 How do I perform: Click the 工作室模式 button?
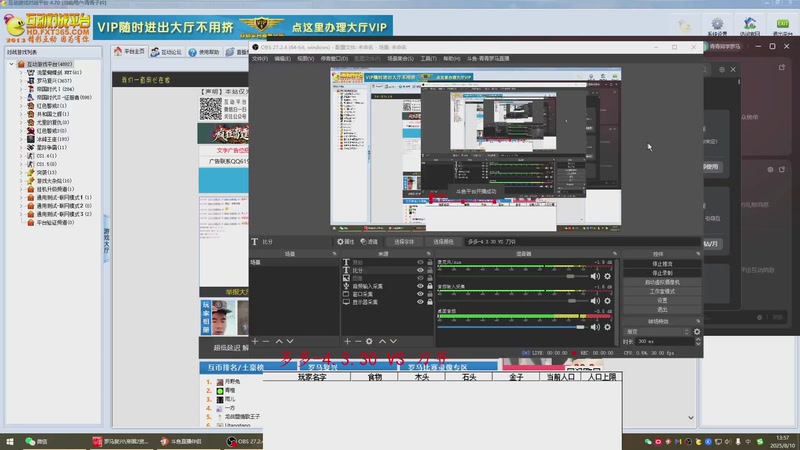tap(662, 291)
